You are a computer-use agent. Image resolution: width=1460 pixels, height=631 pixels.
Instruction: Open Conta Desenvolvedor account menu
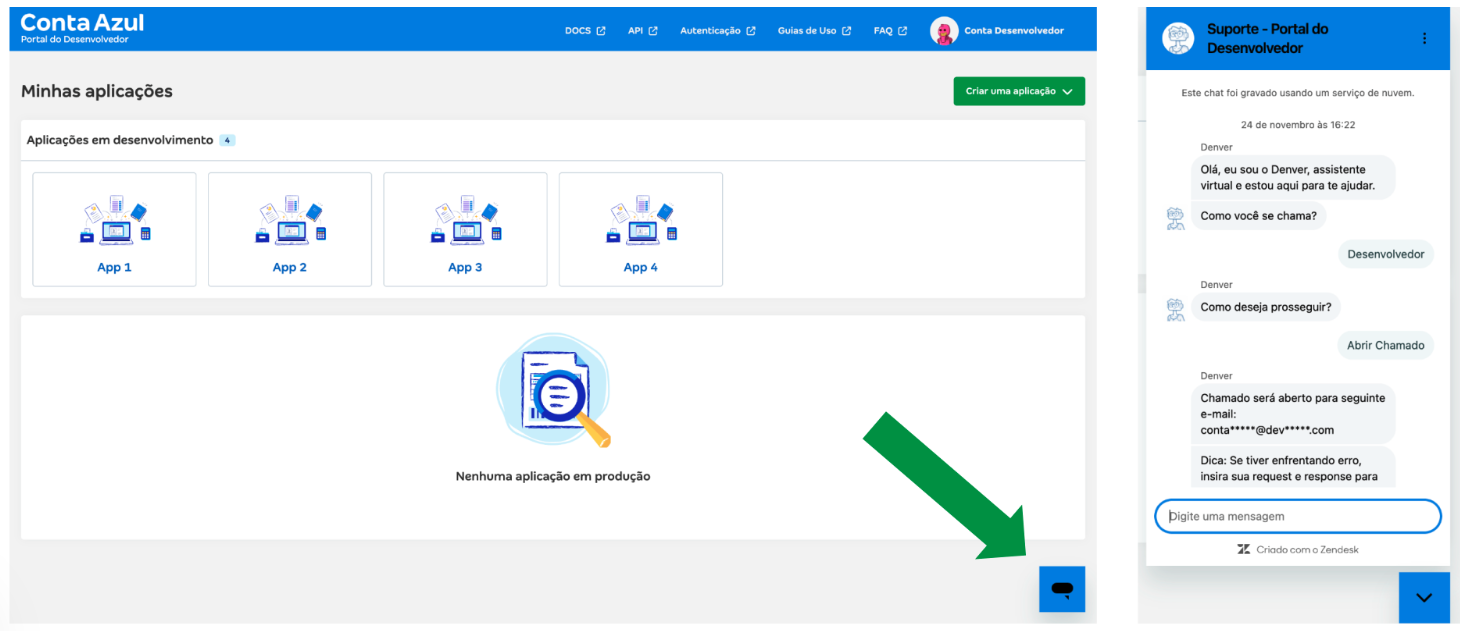pyautogui.click(x=1013, y=31)
